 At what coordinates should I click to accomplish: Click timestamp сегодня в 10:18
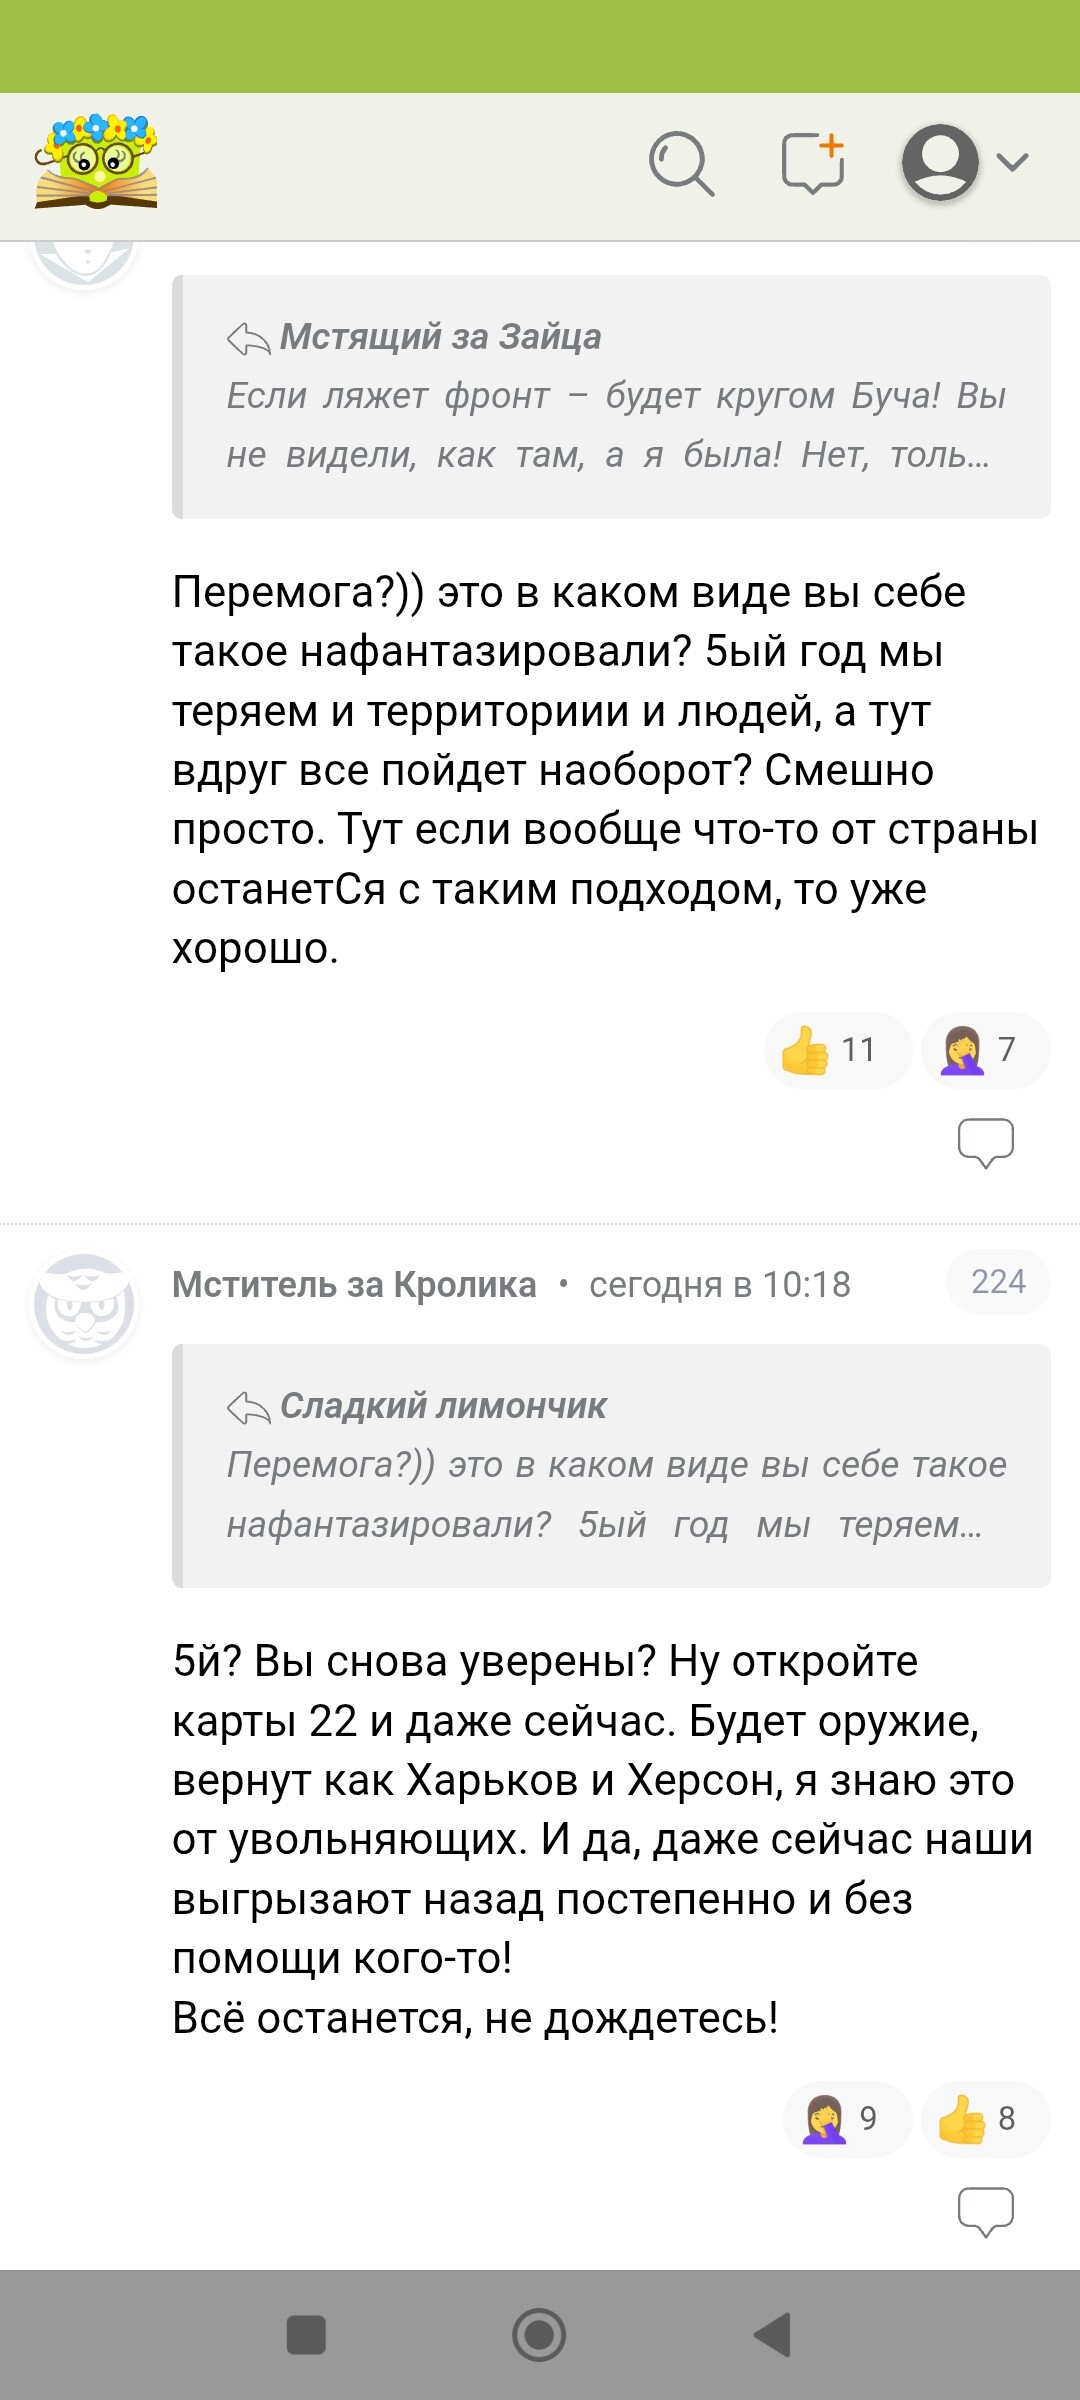coord(719,1285)
